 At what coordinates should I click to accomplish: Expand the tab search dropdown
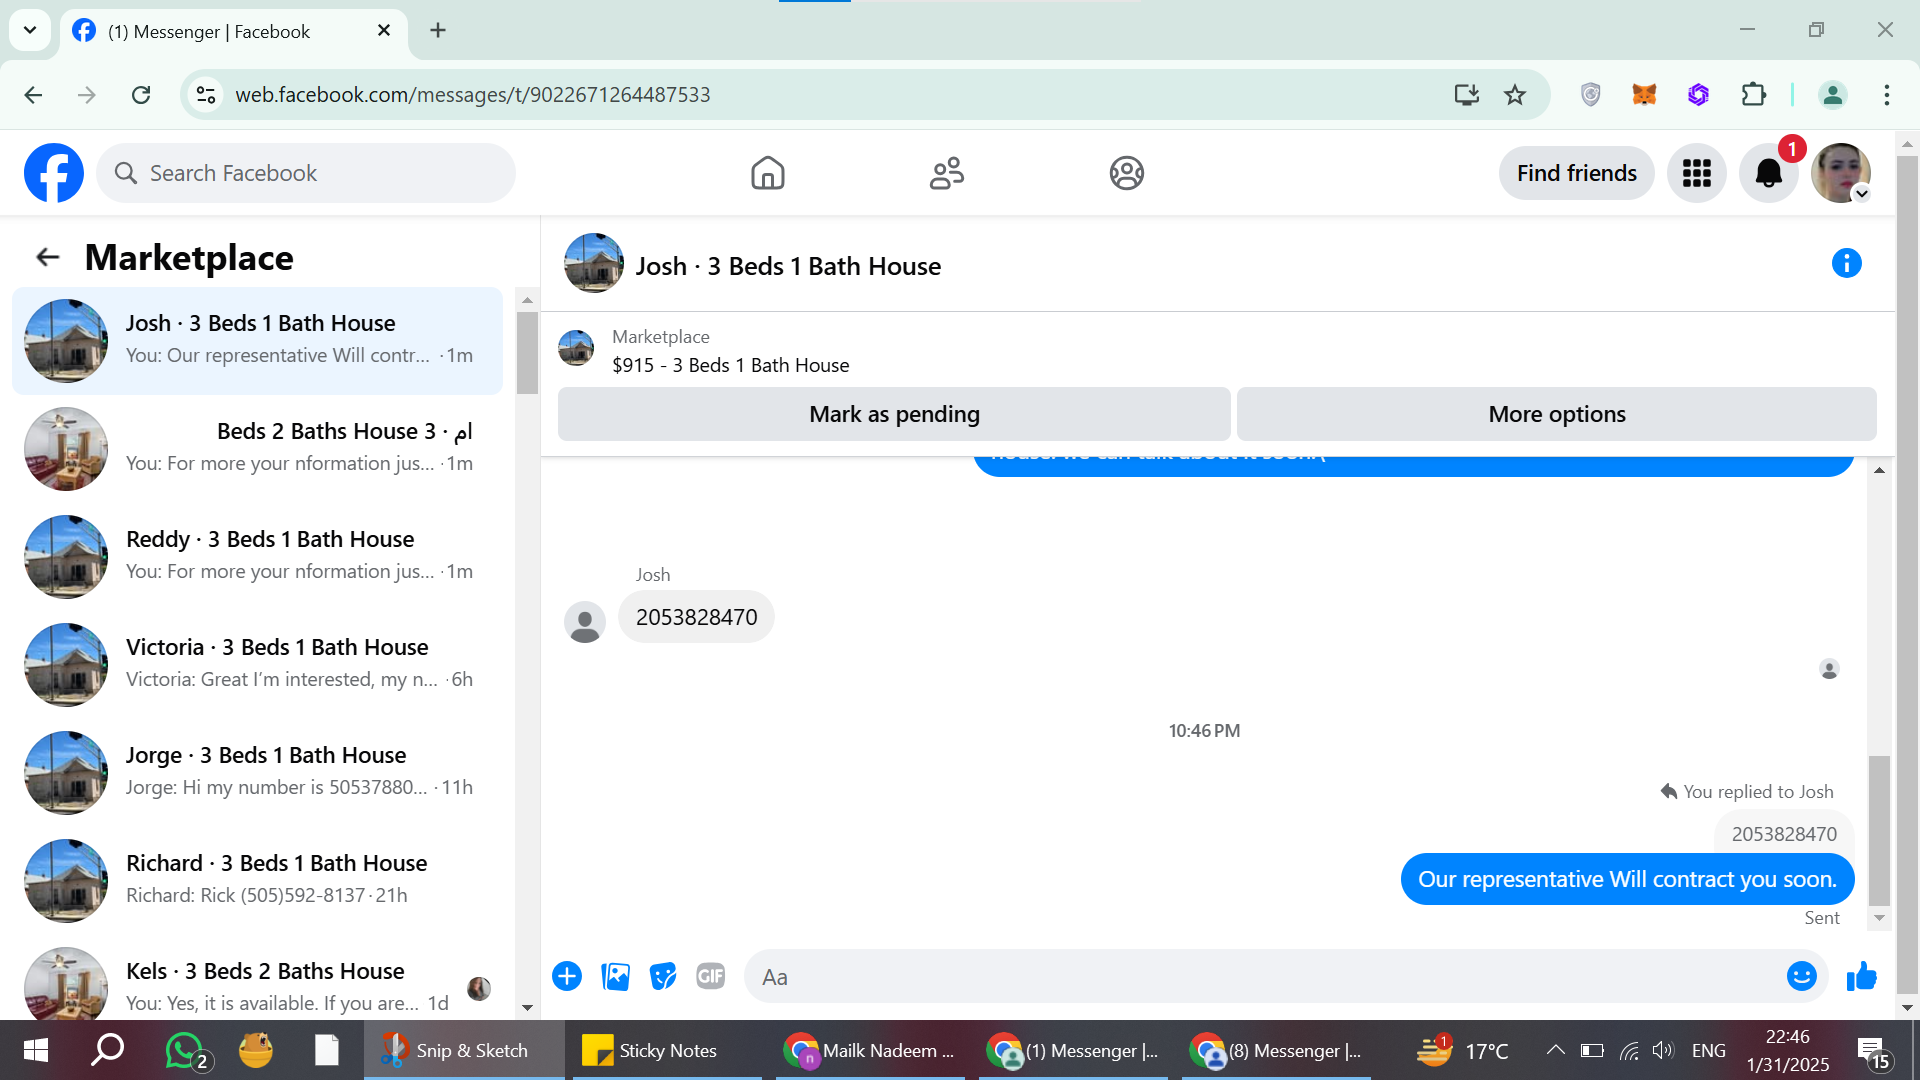(30, 31)
